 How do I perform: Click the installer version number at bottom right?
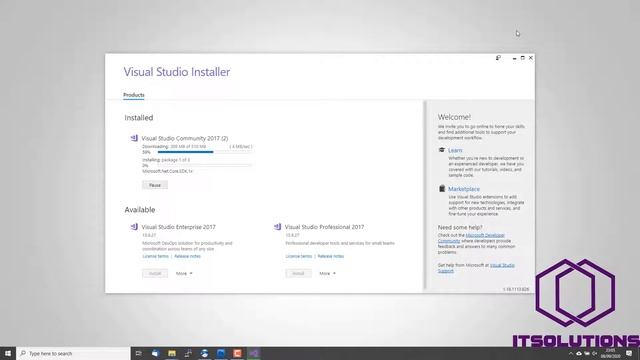(516, 289)
